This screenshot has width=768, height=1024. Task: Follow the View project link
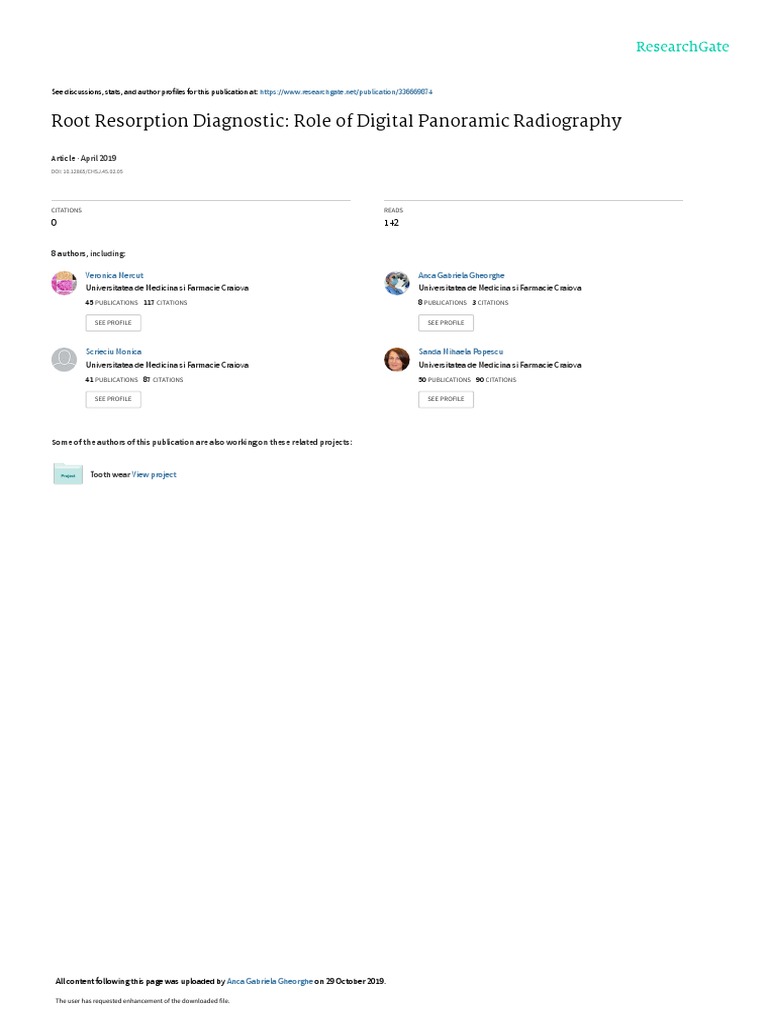pos(154,475)
